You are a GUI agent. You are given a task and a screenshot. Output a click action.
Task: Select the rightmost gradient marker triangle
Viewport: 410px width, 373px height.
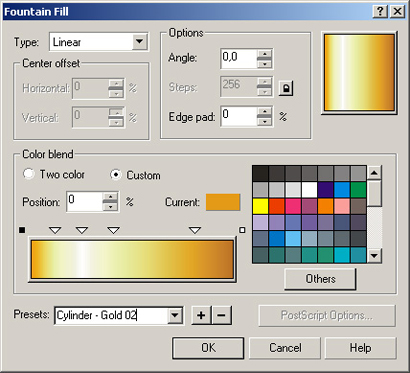tap(195, 230)
